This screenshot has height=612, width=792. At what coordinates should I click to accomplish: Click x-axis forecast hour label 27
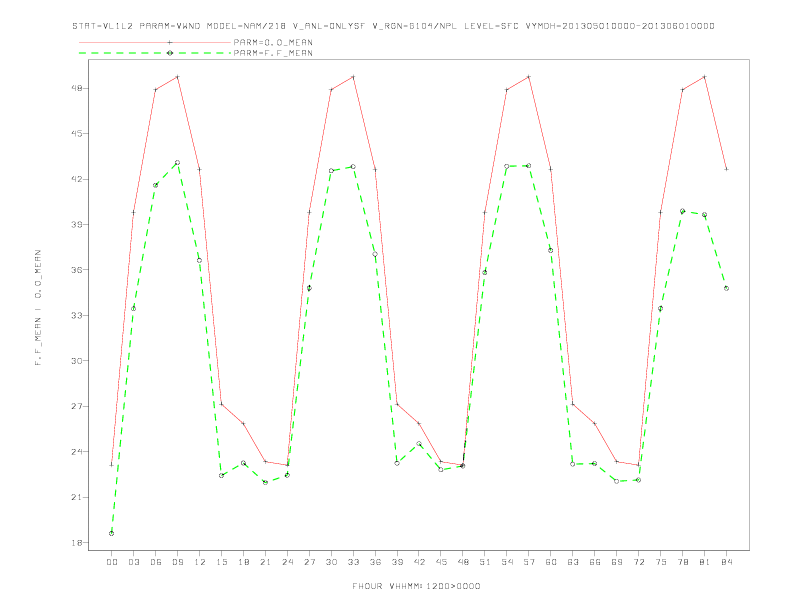point(309,562)
